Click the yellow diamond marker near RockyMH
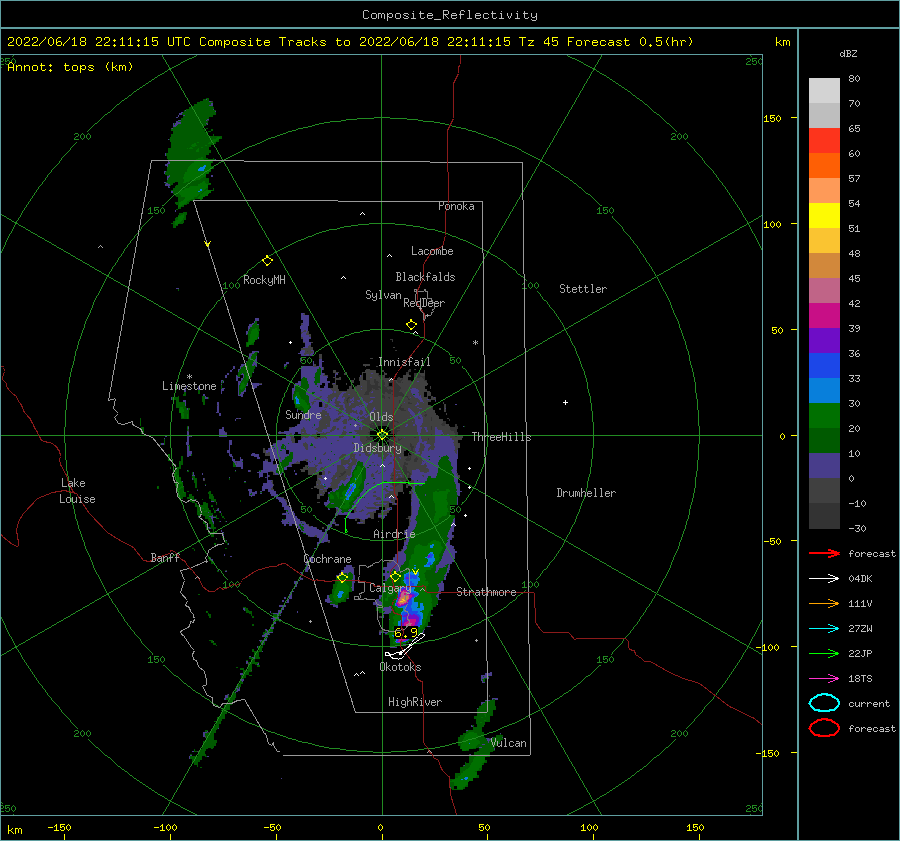This screenshot has height=841, width=900. coord(267,261)
